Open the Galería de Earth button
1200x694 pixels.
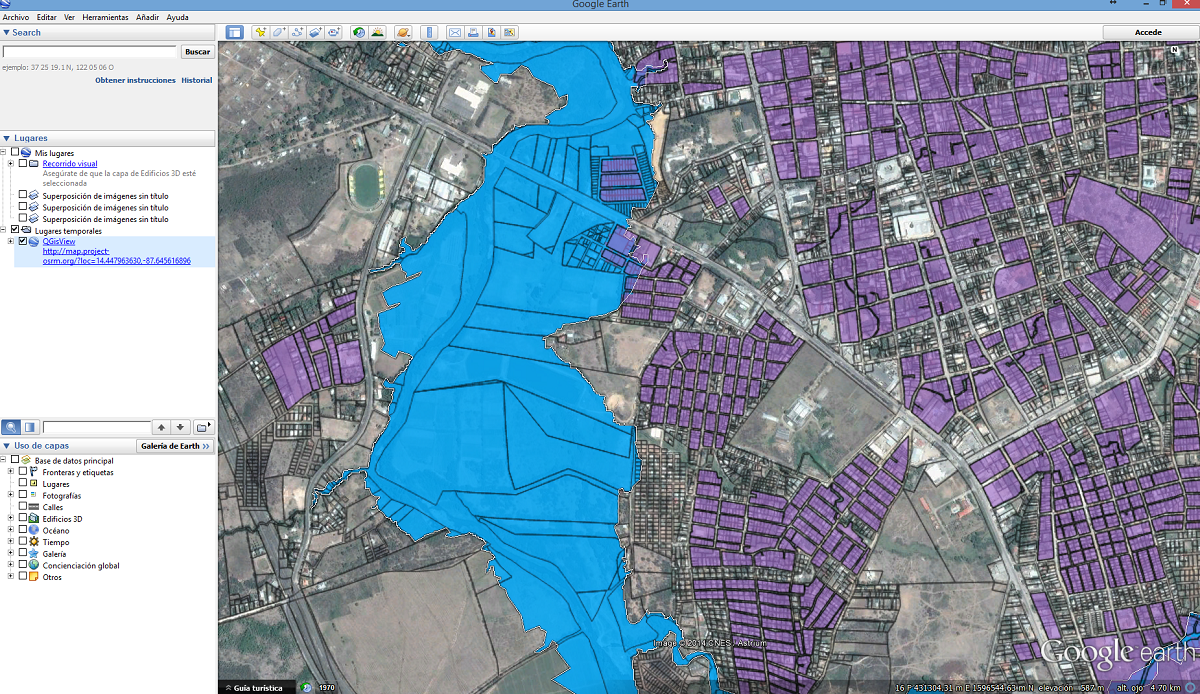(x=176, y=446)
